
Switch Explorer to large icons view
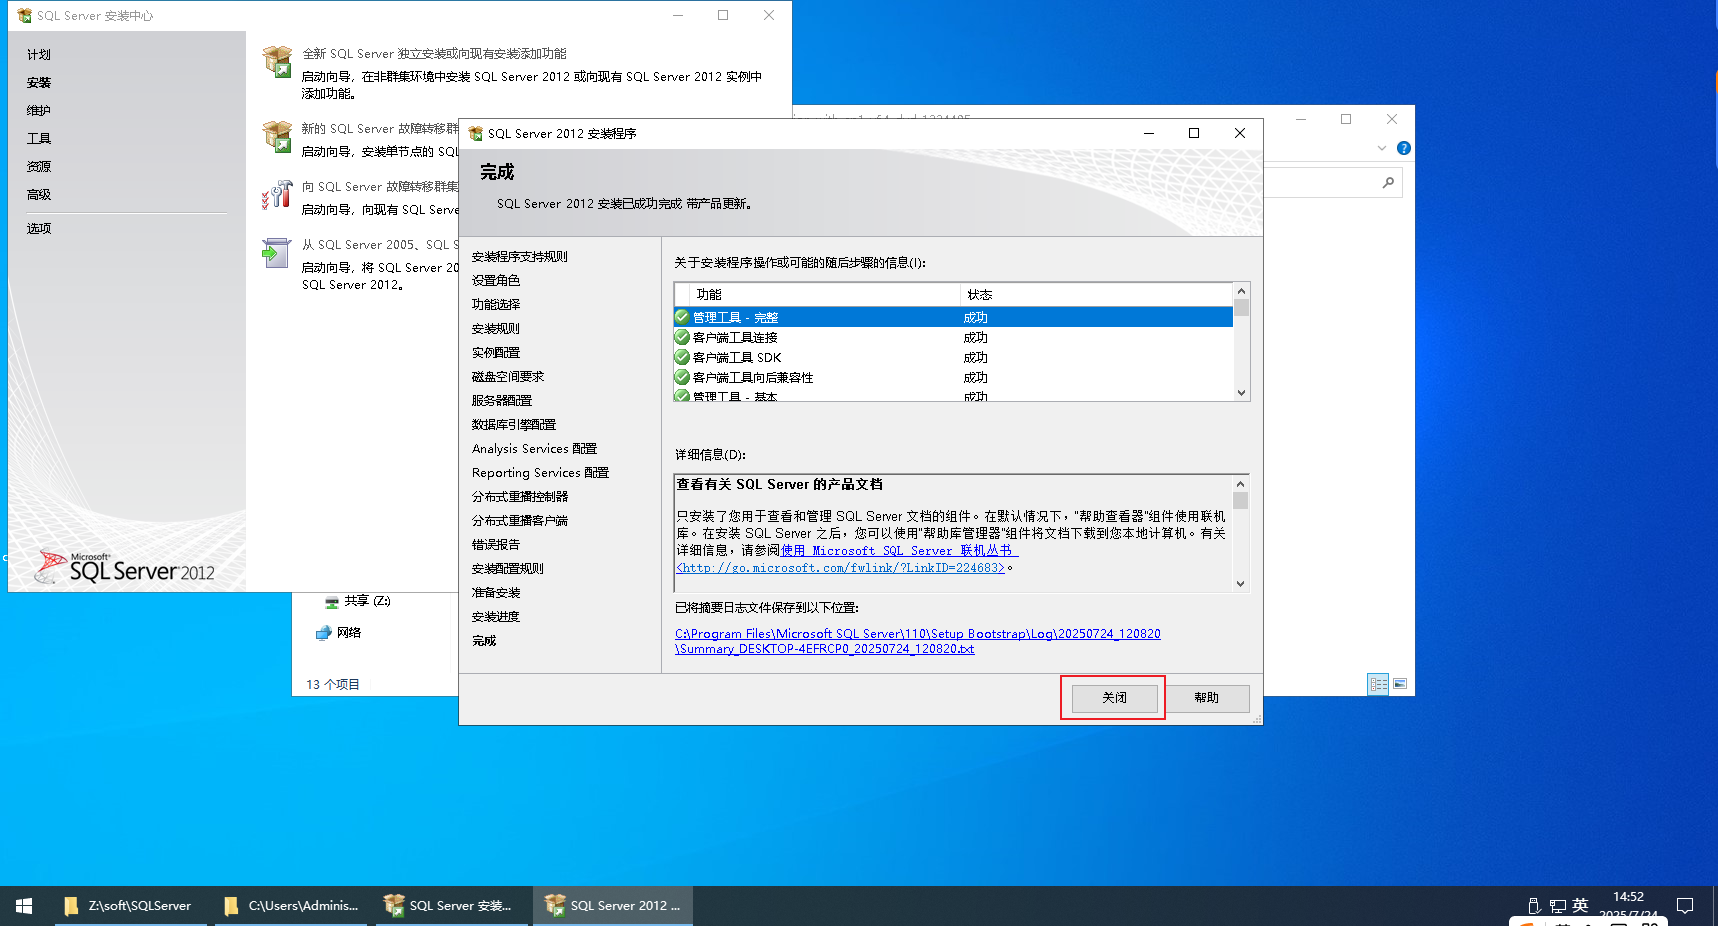(1400, 684)
